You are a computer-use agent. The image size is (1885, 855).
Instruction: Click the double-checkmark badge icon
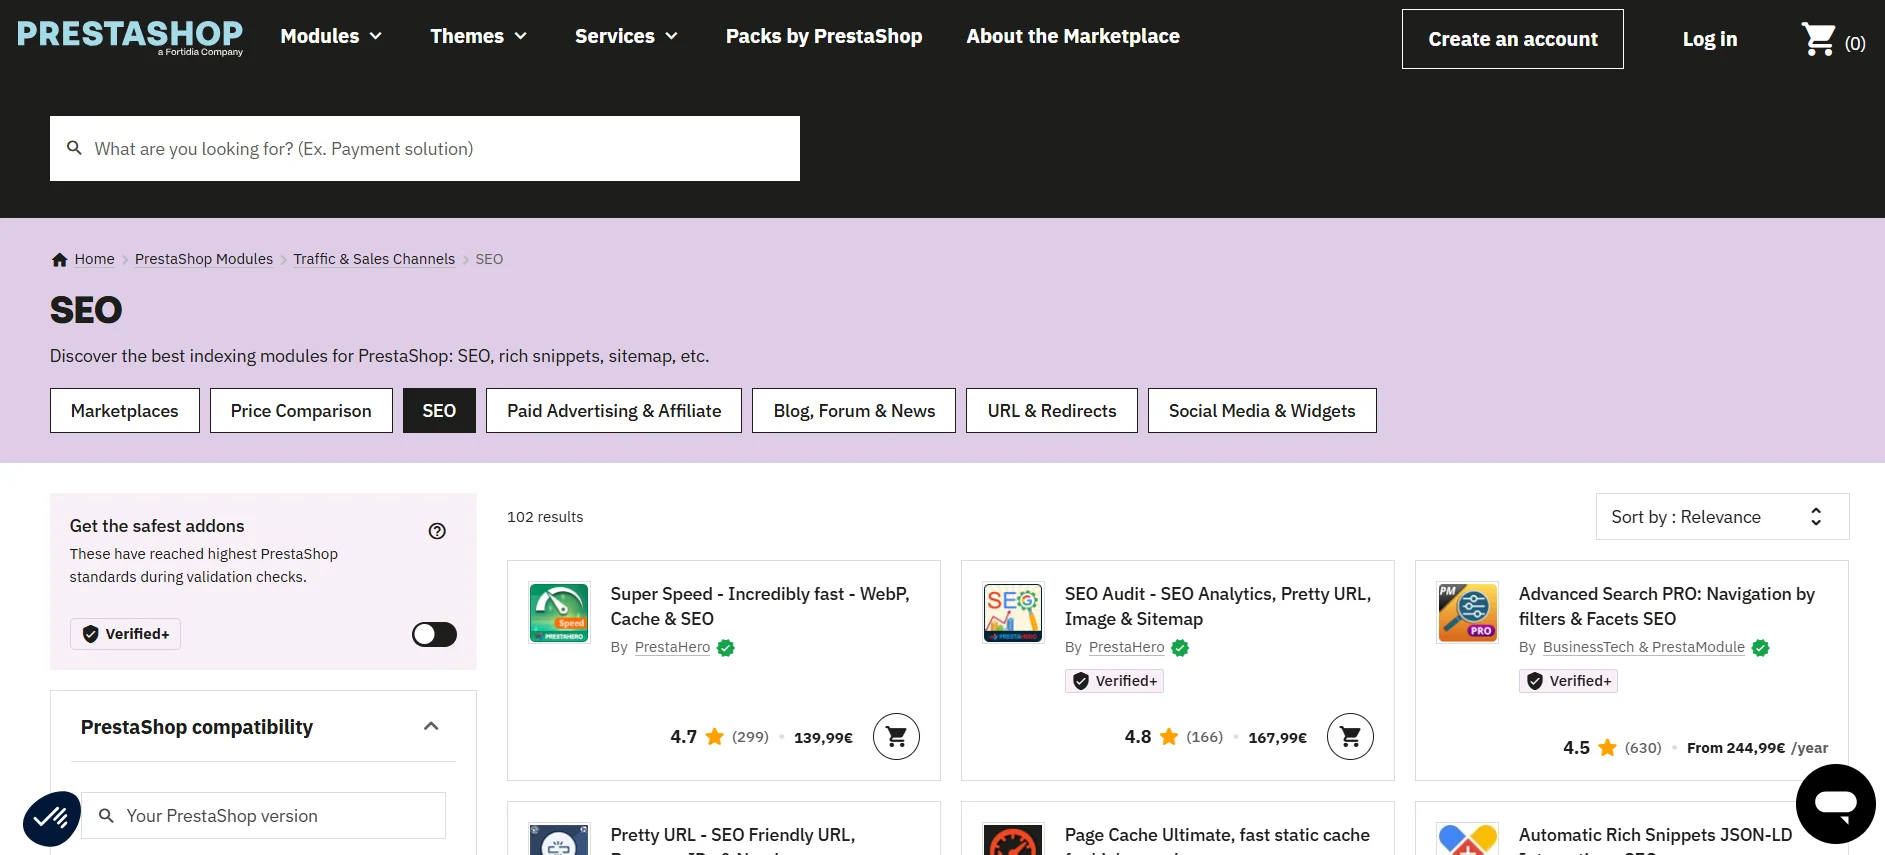51,818
